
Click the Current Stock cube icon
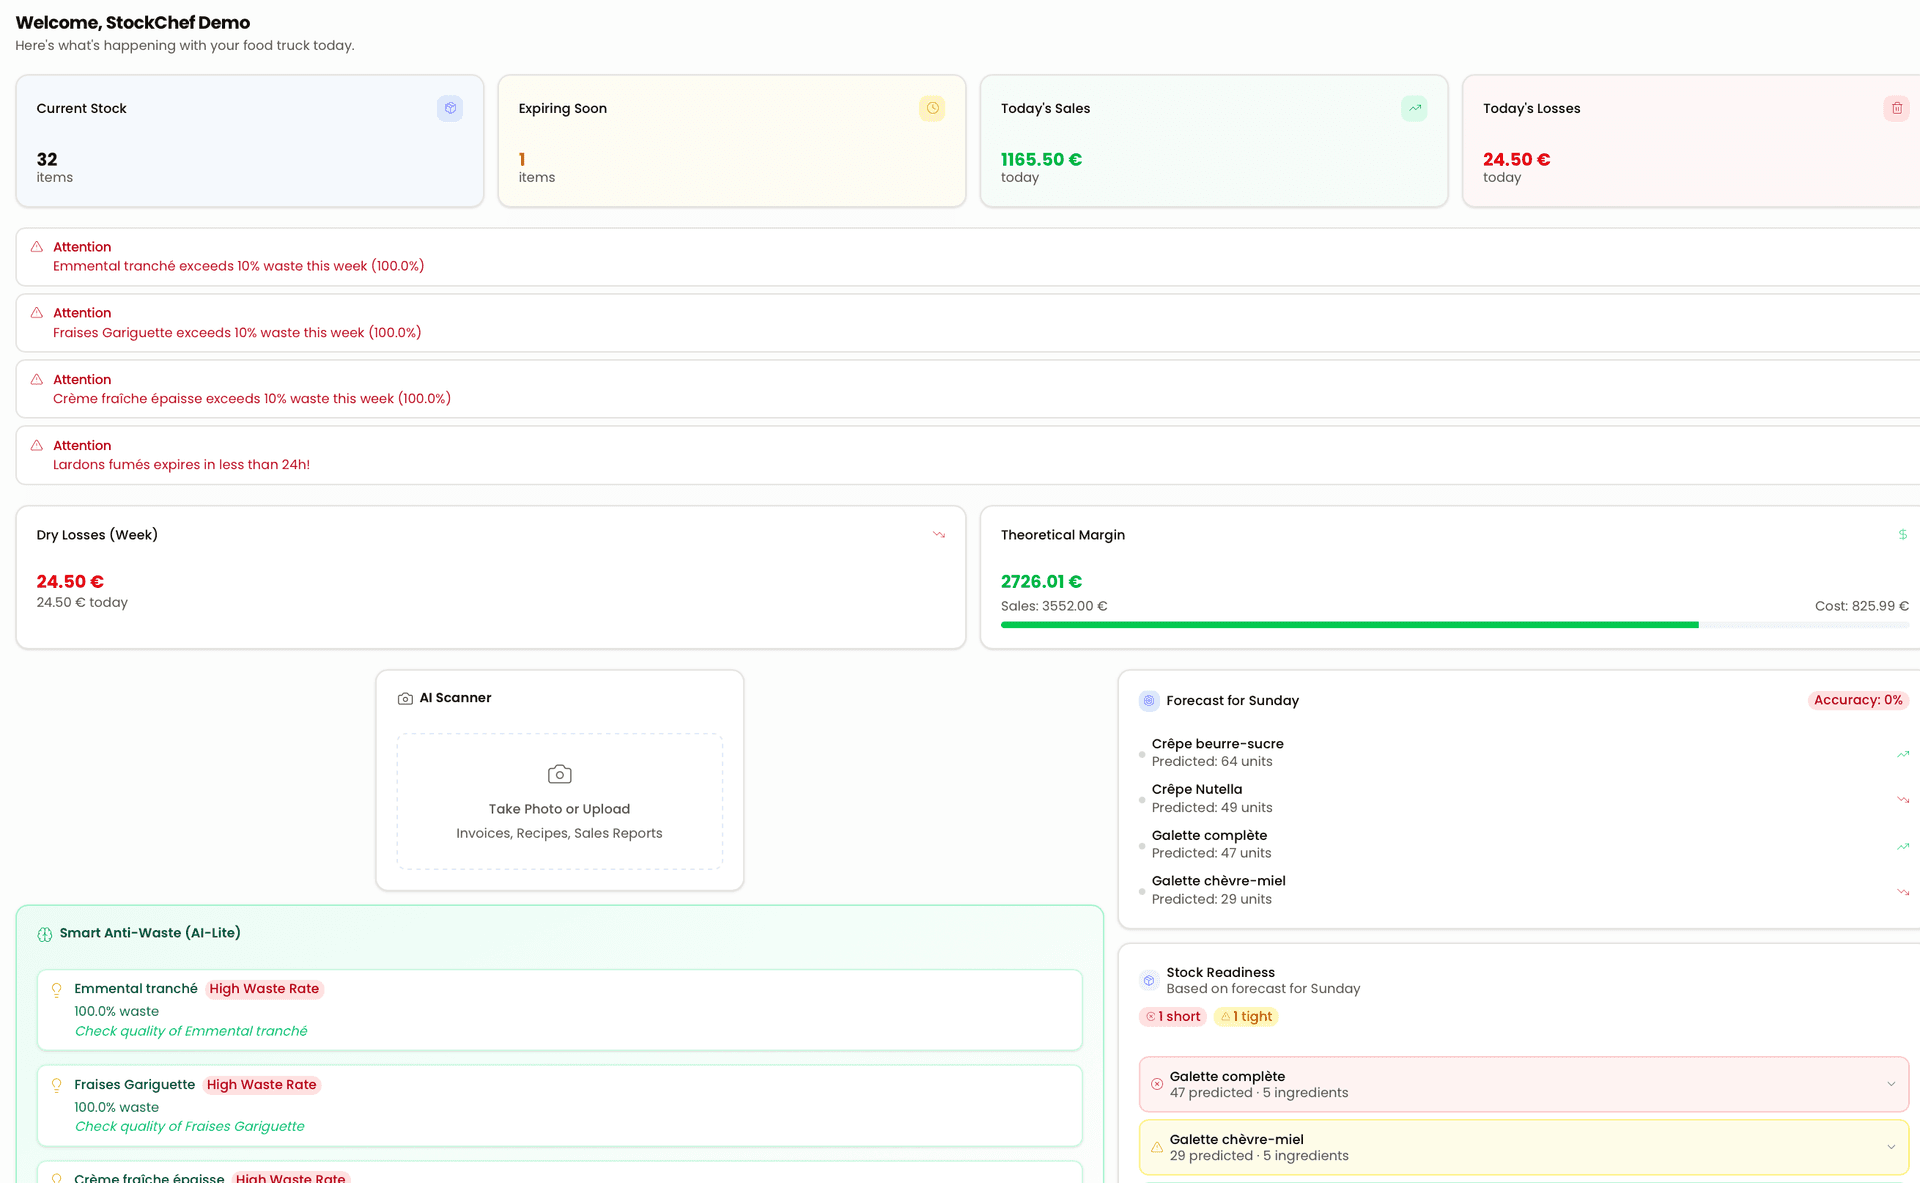point(450,108)
